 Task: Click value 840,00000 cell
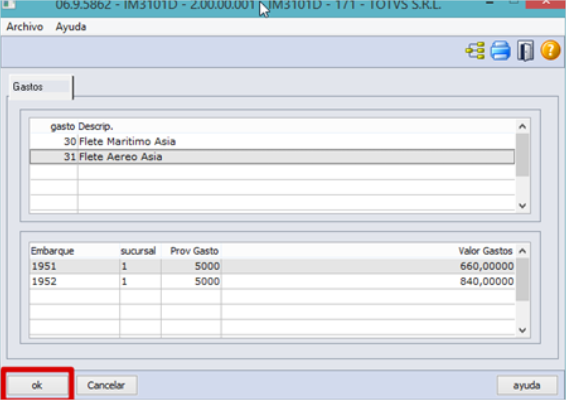368,282
